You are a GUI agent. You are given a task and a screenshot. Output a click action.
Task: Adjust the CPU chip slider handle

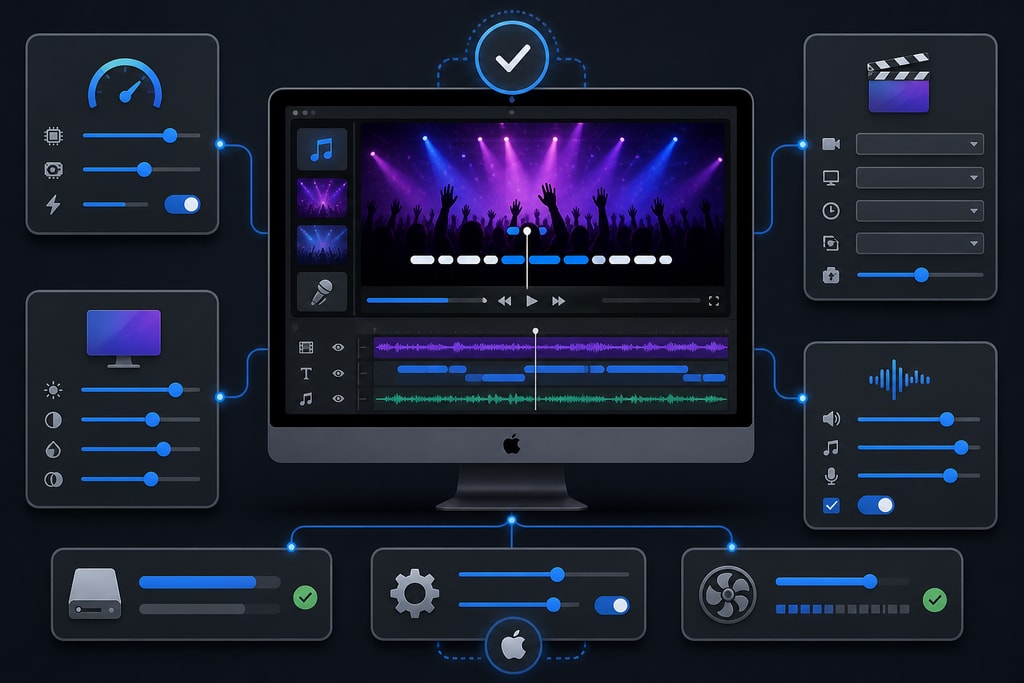click(x=170, y=135)
